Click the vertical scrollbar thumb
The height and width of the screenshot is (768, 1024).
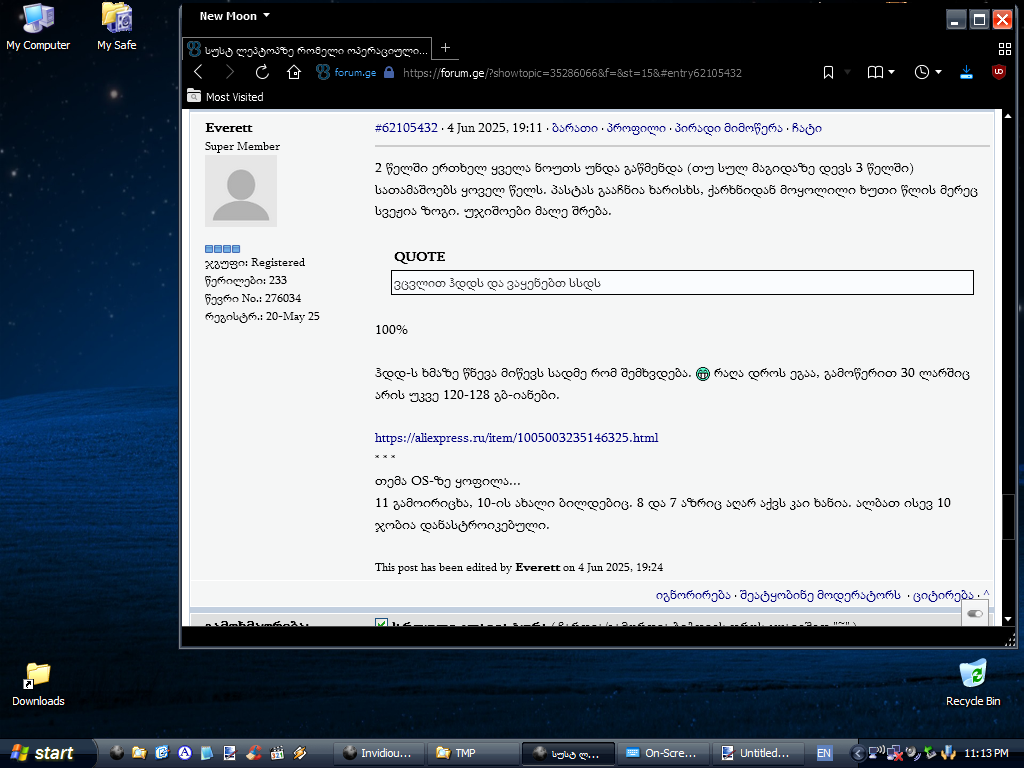[x=1008, y=516]
